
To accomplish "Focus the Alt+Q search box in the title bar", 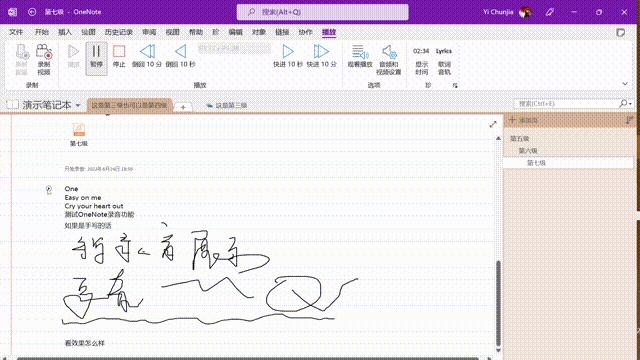I will pyautogui.click(x=322, y=12).
